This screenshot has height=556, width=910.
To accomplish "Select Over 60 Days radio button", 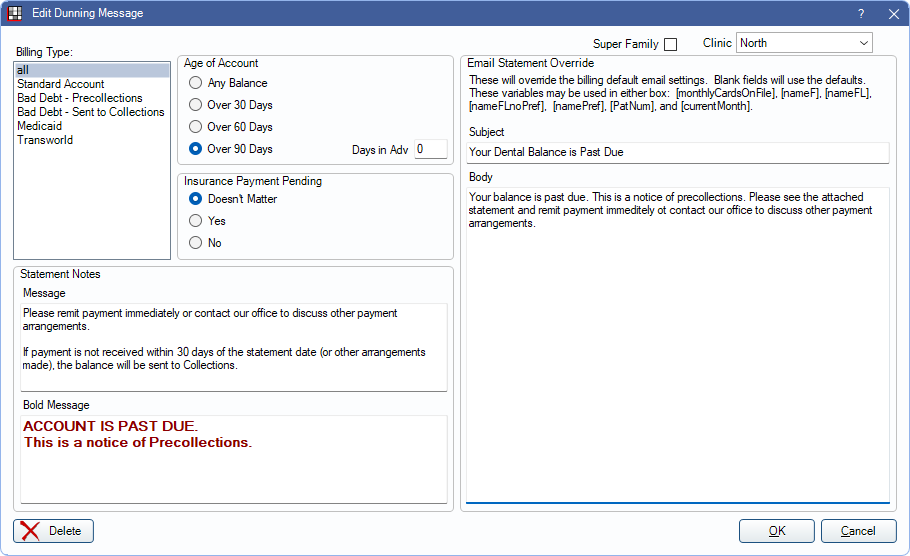I will pos(196,127).
